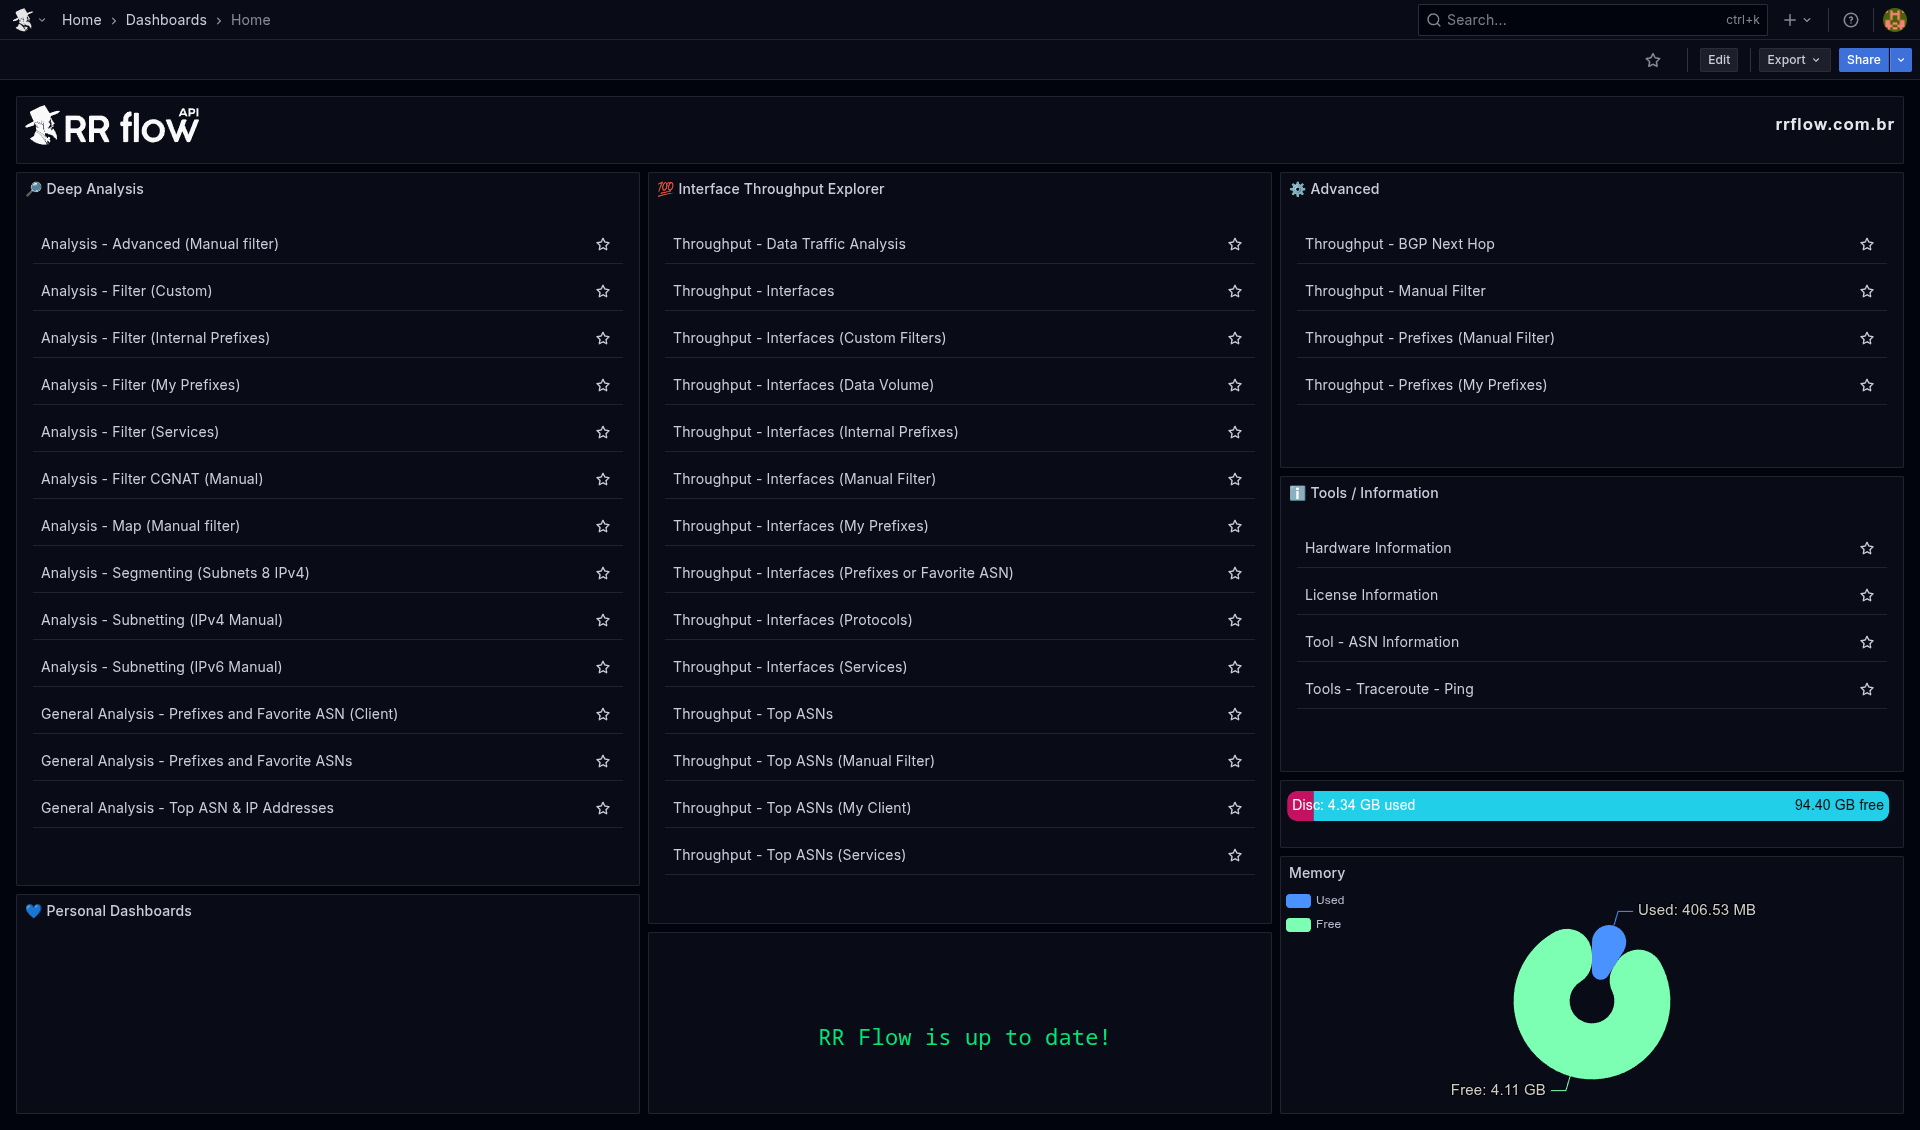Star Throughput - Interfaces (Custom Filters)
Screen dimensions: 1920x1130
(x=1235, y=338)
